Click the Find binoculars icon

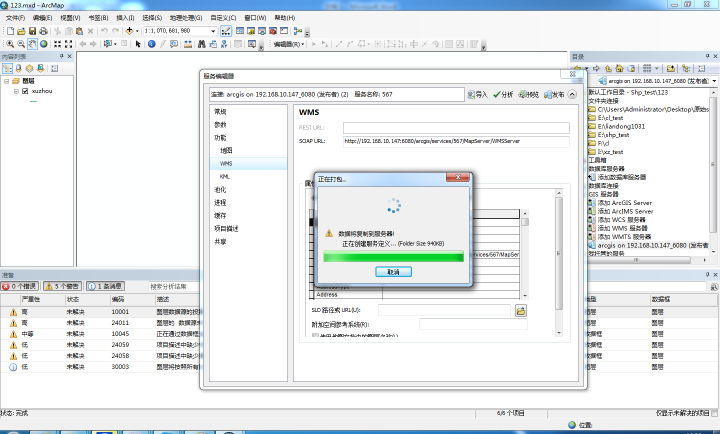tap(201, 44)
